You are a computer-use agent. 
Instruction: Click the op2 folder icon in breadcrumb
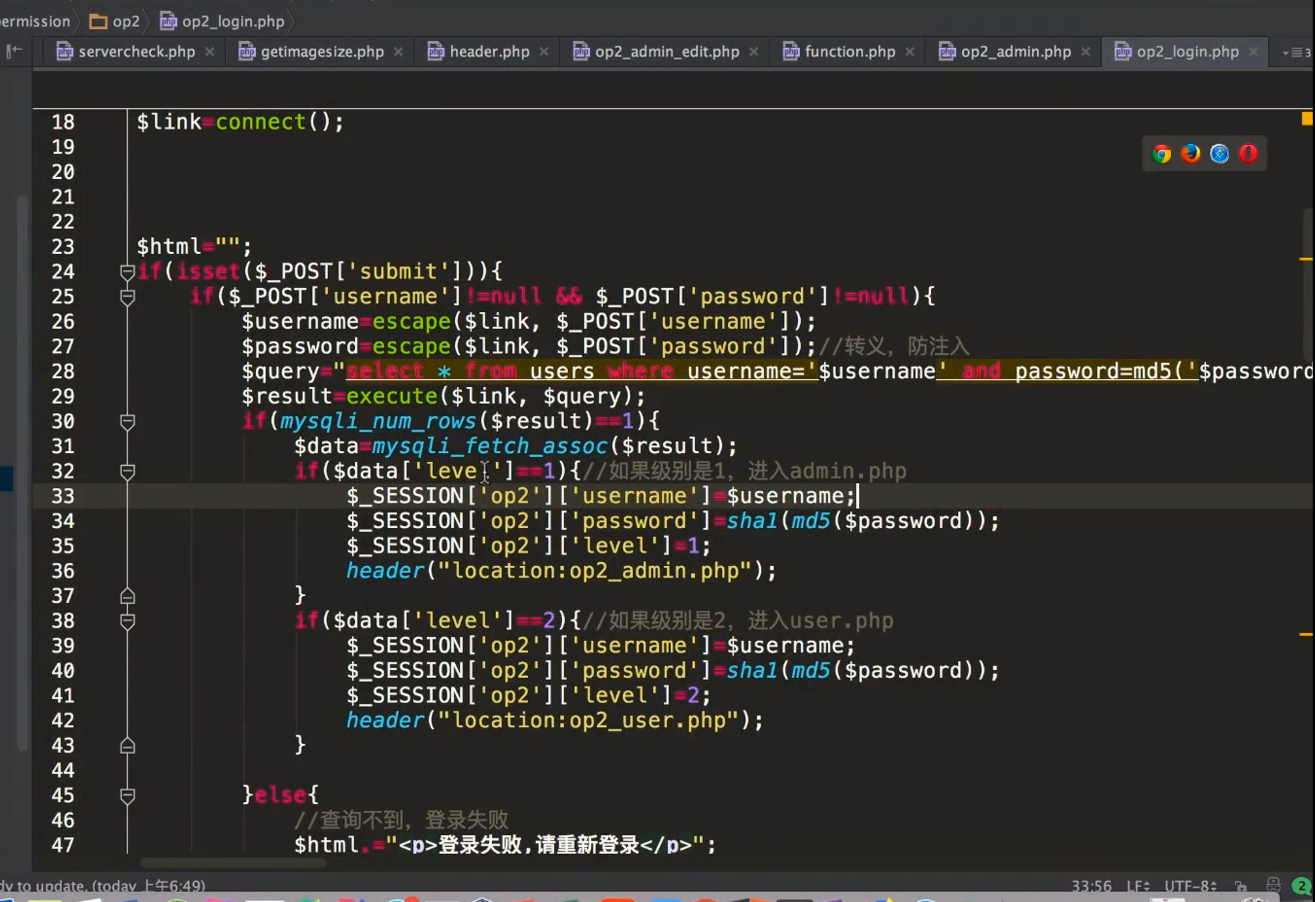(97, 21)
